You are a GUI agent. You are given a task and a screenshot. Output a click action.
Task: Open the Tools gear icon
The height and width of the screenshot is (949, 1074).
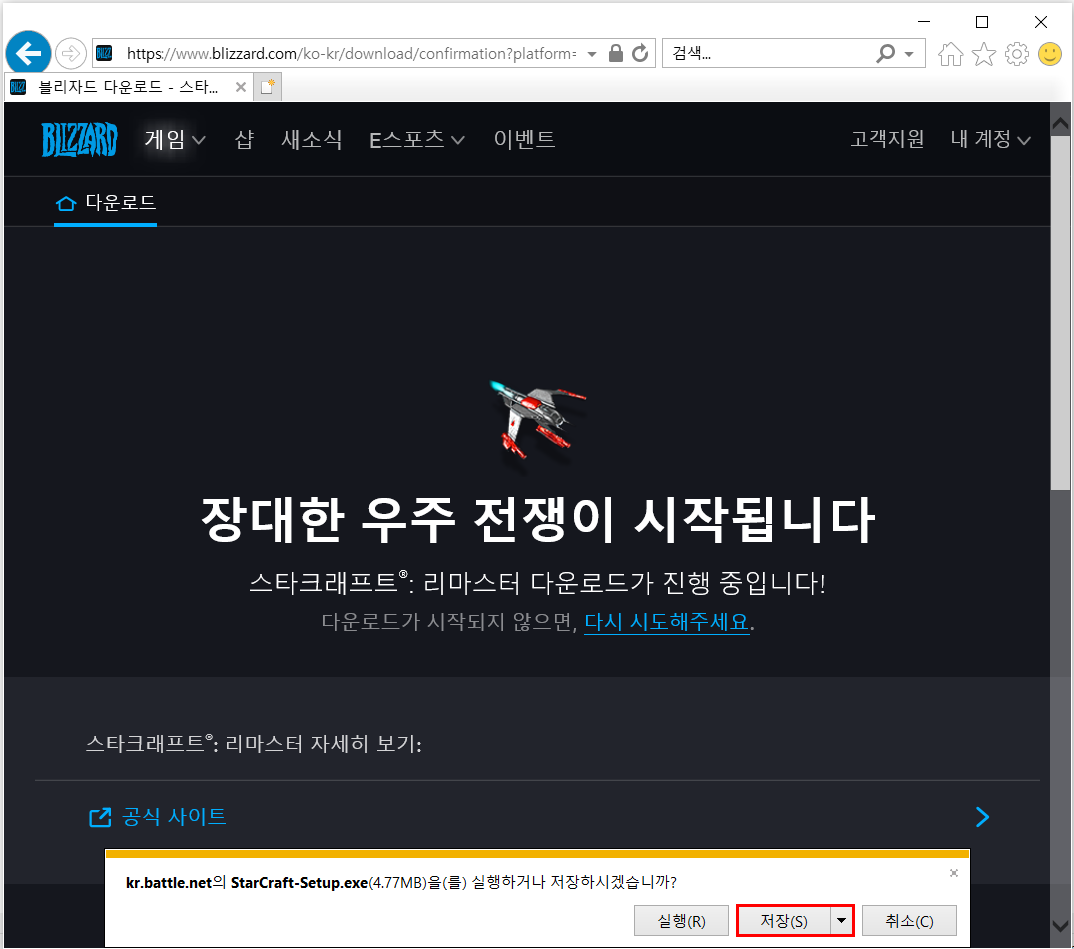point(1016,53)
